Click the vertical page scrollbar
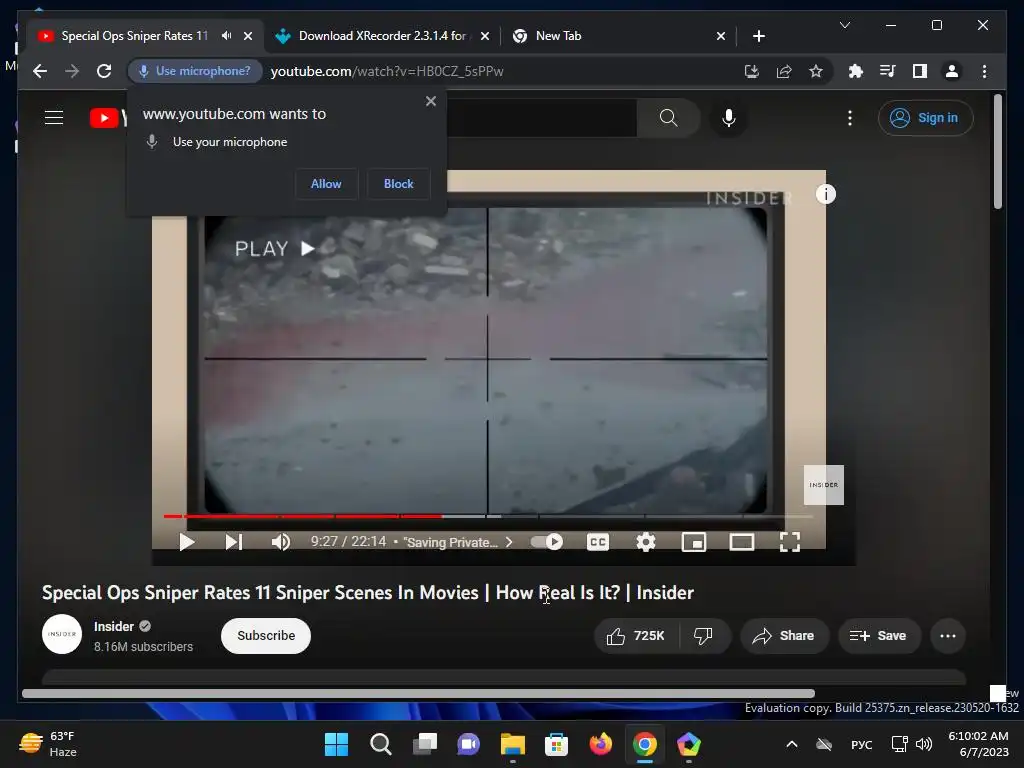The image size is (1024, 768). pyautogui.click(x=997, y=152)
